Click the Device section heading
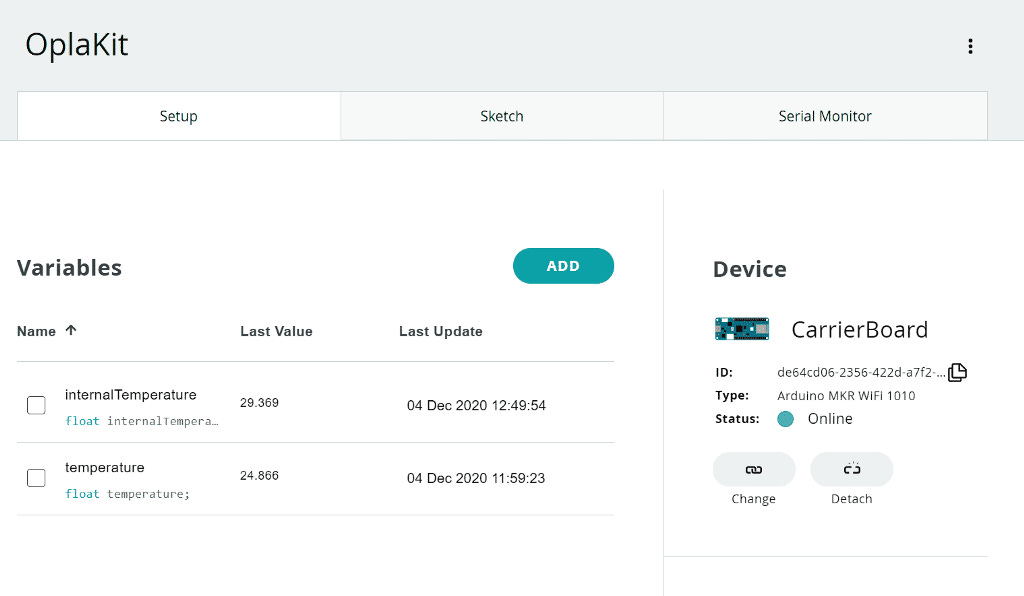Image resolution: width=1024 pixels, height=596 pixels. pyautogui.click(x=750, y=269)
